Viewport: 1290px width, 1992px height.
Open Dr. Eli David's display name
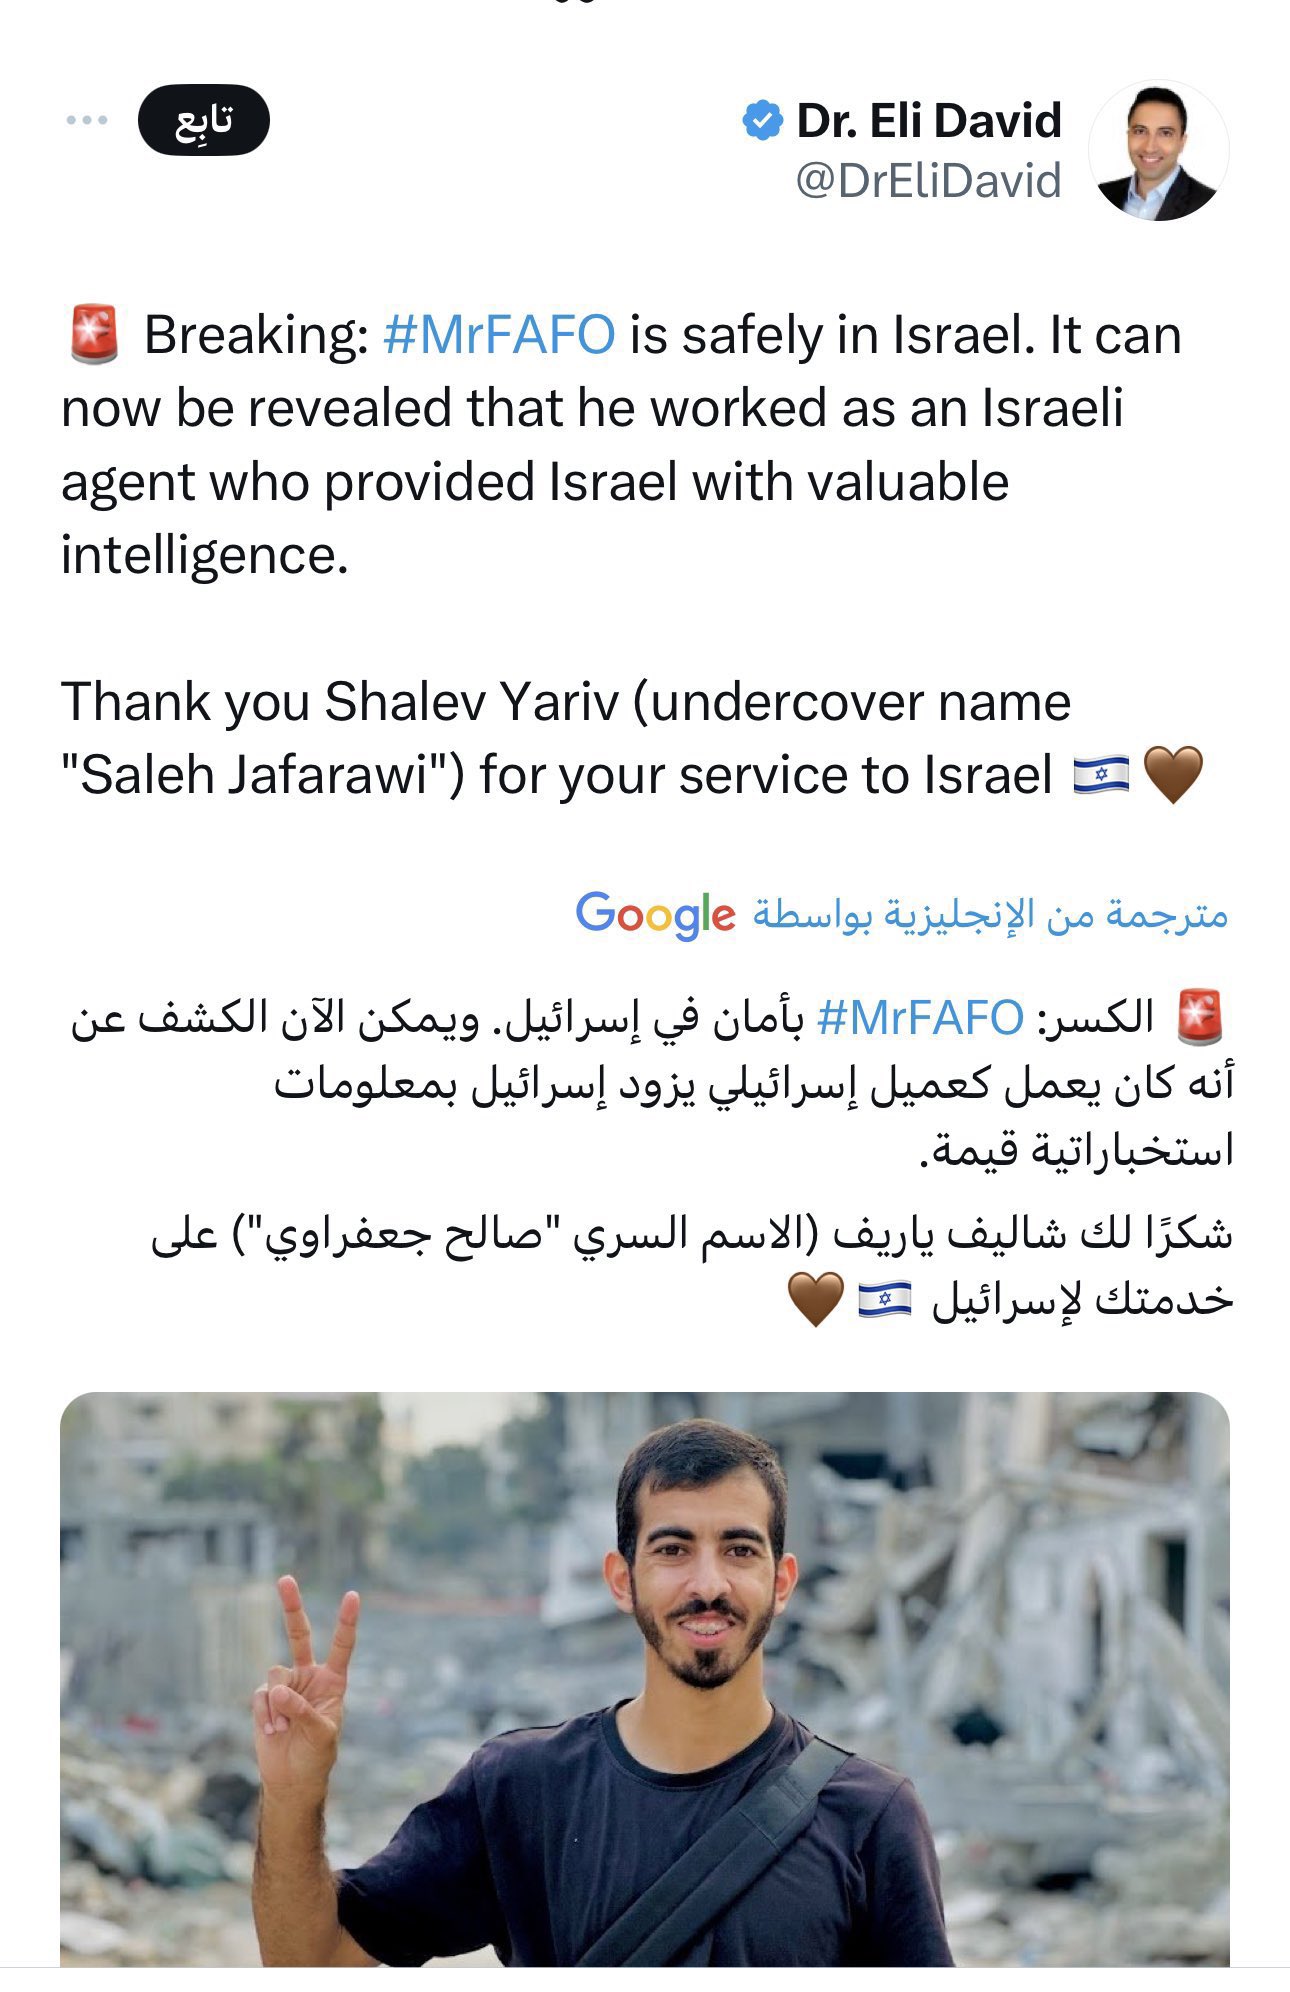tap(928, 121)
